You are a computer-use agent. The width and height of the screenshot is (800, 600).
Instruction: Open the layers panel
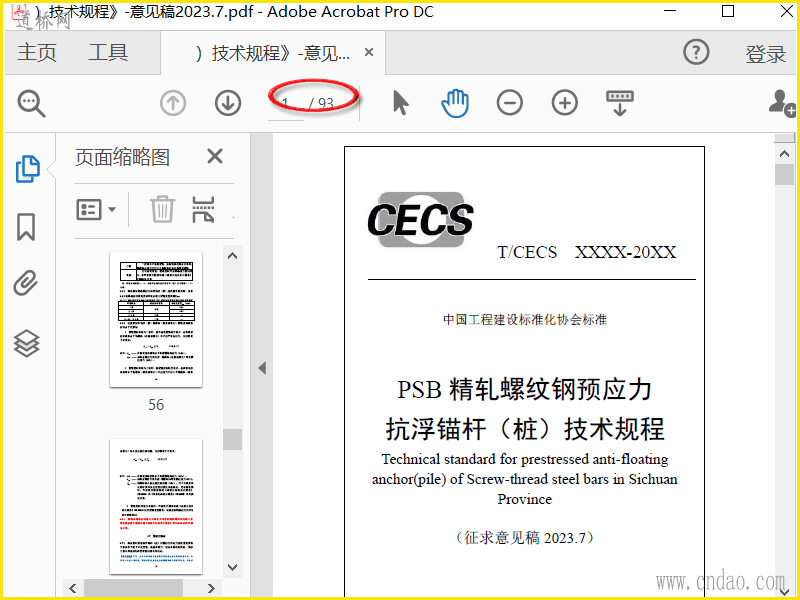coord(27,343)
